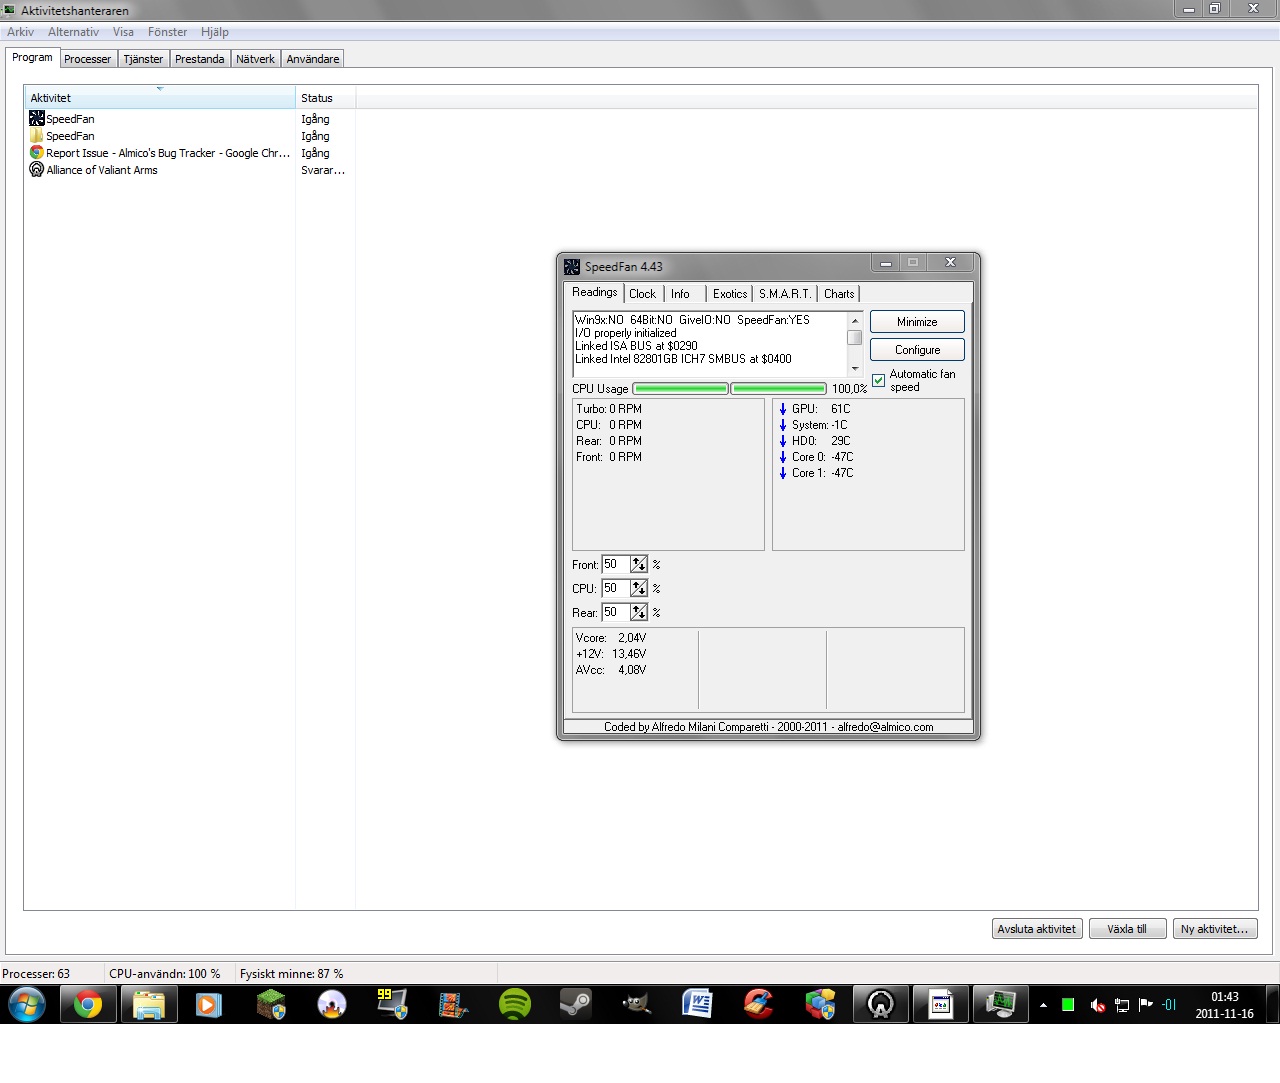Viewport: 1280px width, 1083px height.
Task: Click the System temperature down-arrow icon
Action: [783, 425]
